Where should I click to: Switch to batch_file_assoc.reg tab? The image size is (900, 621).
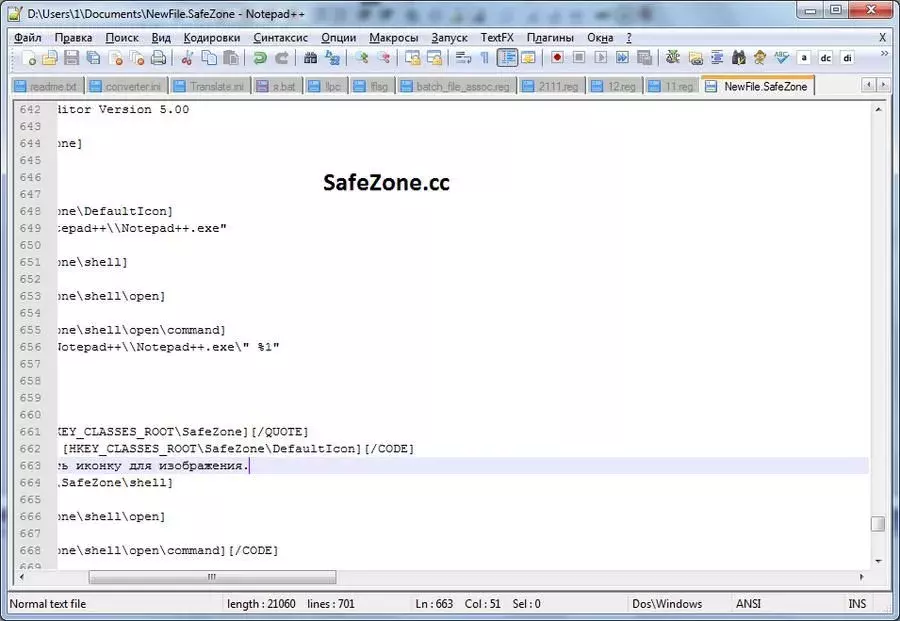(456, 86)
